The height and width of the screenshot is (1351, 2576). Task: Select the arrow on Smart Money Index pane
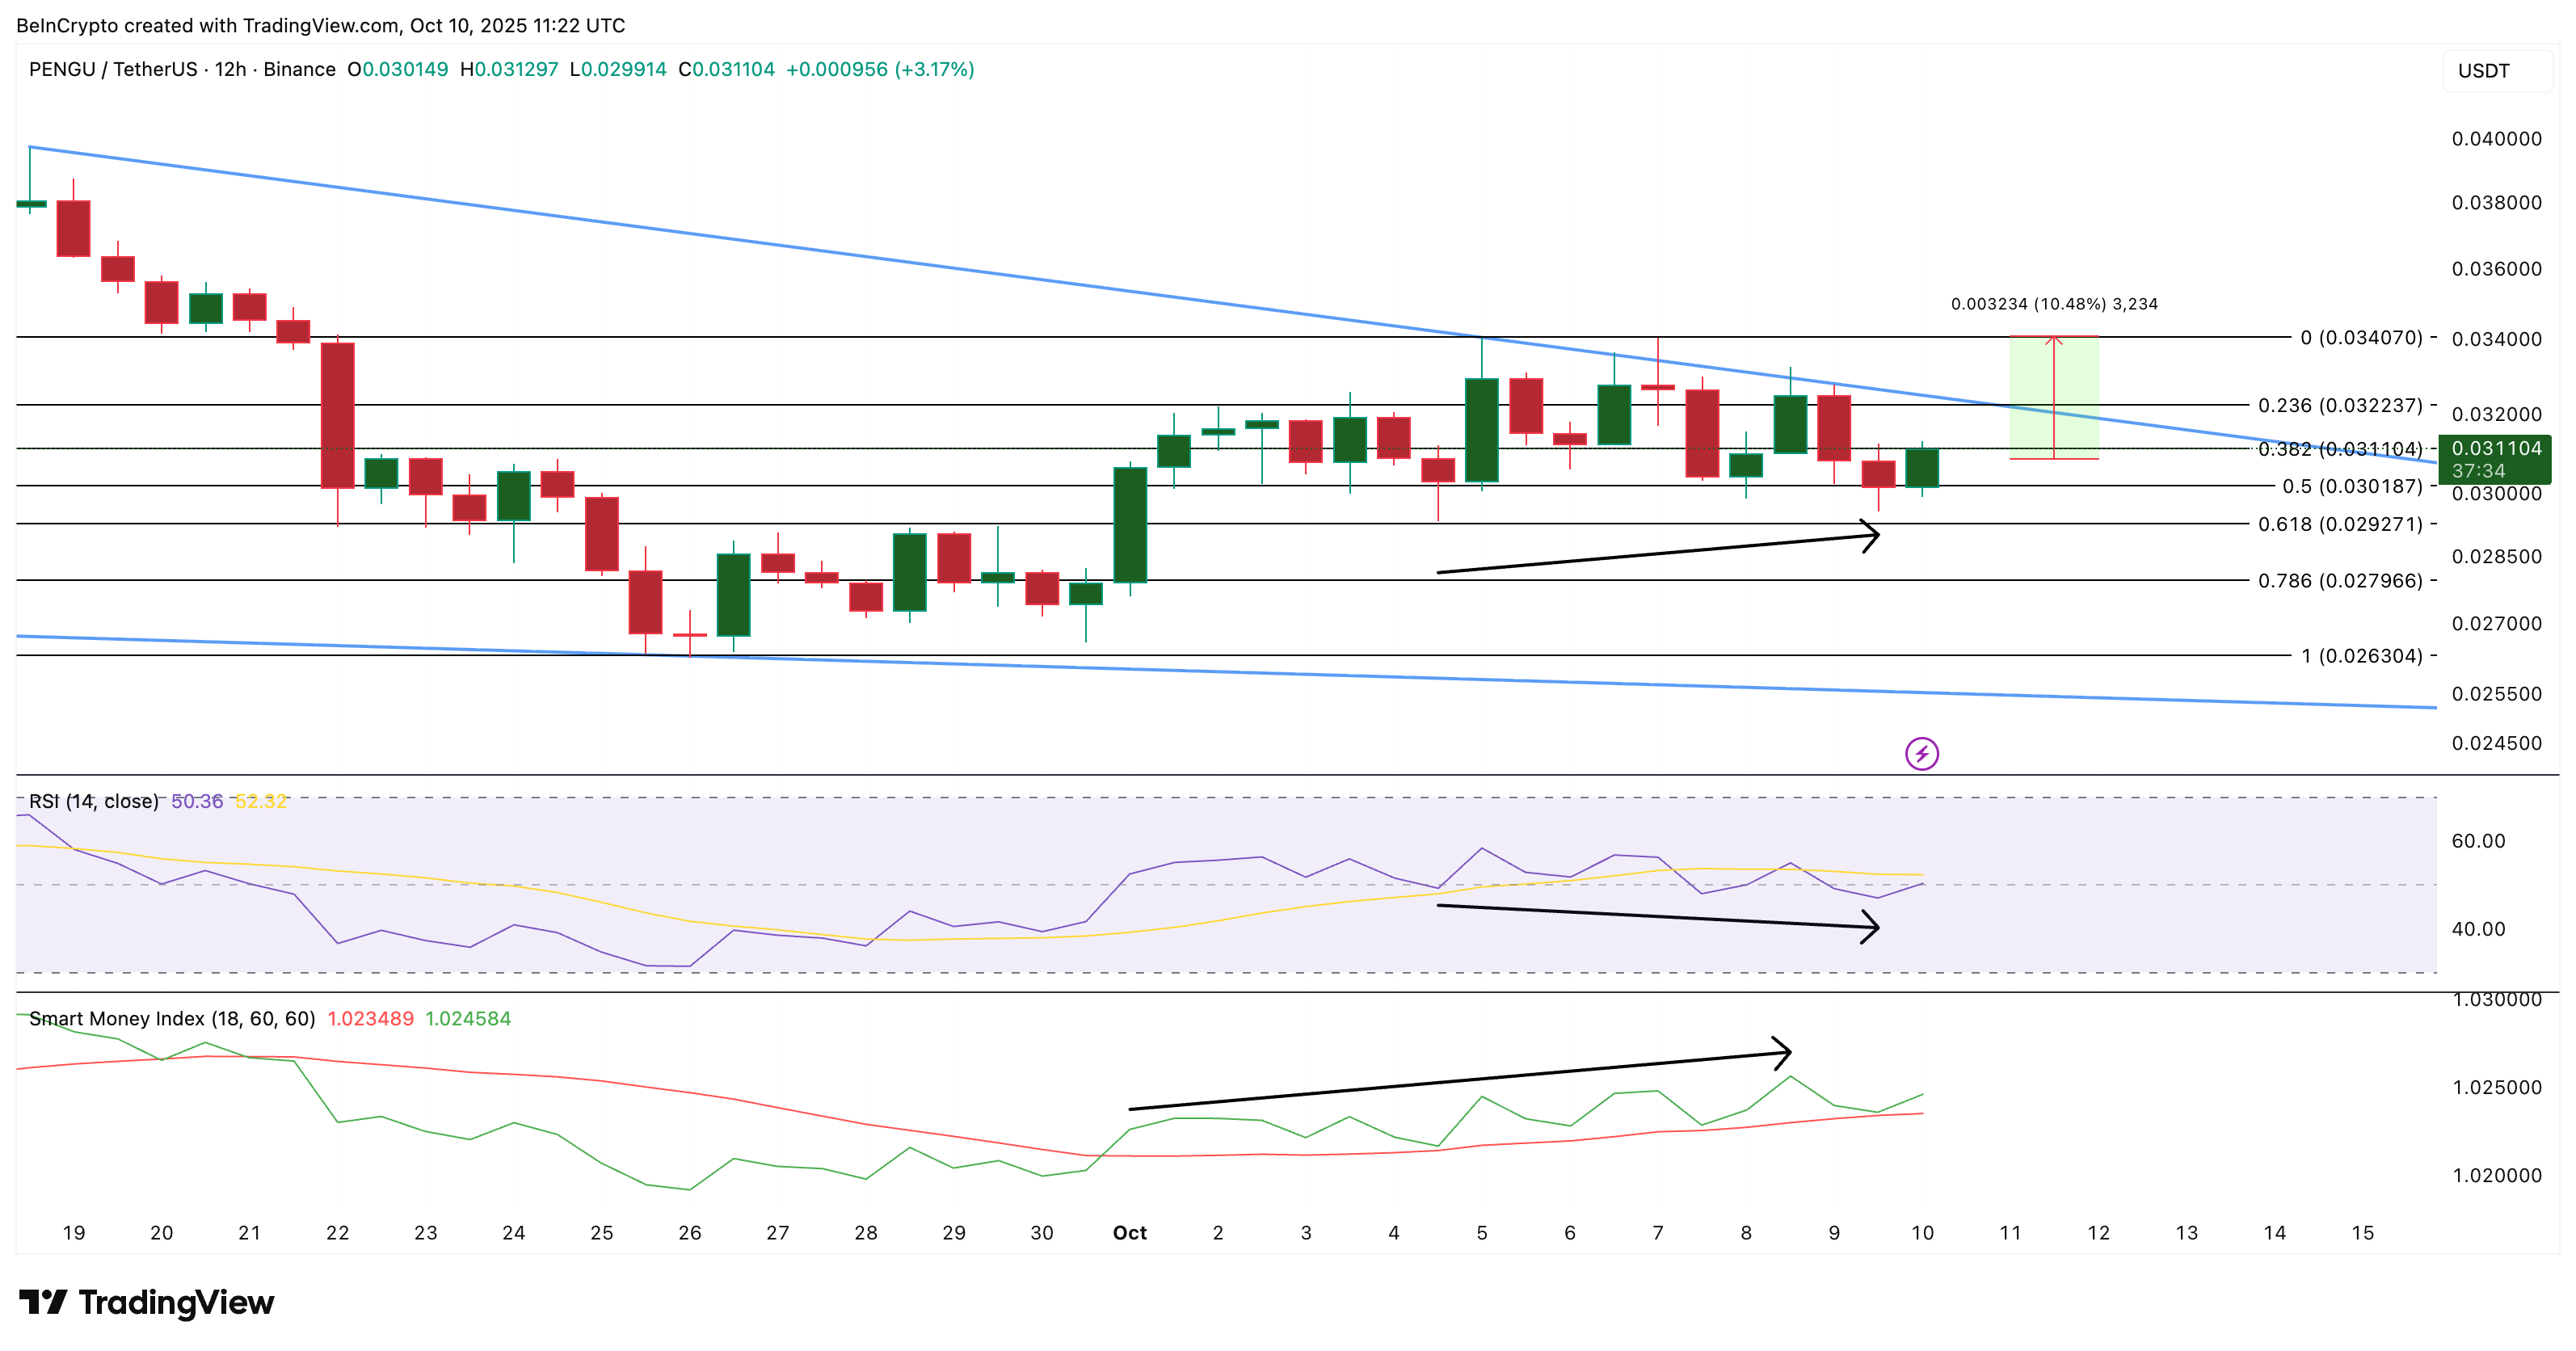[x=1460, y=1080]
